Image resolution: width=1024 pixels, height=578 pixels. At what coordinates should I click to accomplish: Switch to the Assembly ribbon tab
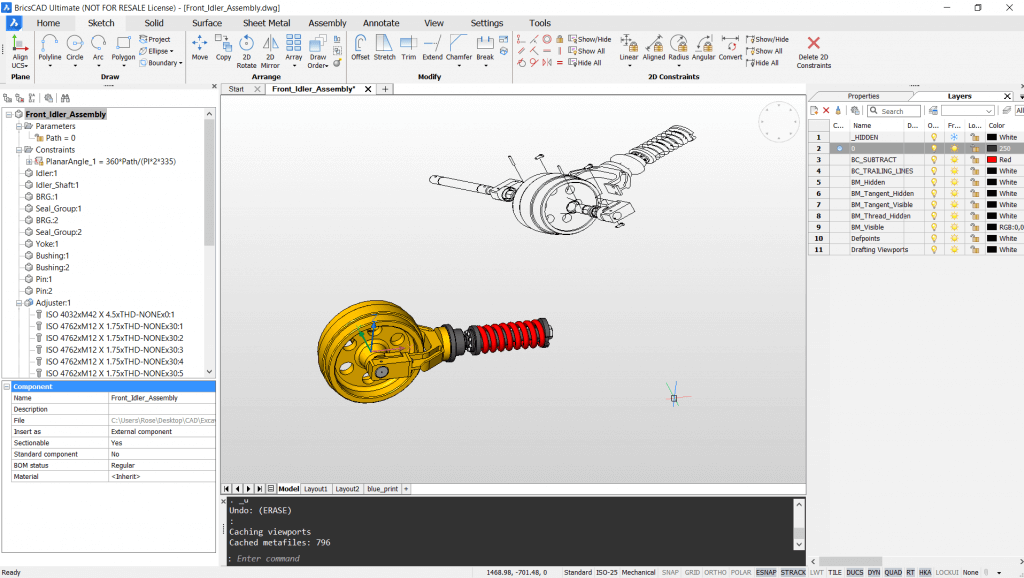pos(328,23)
